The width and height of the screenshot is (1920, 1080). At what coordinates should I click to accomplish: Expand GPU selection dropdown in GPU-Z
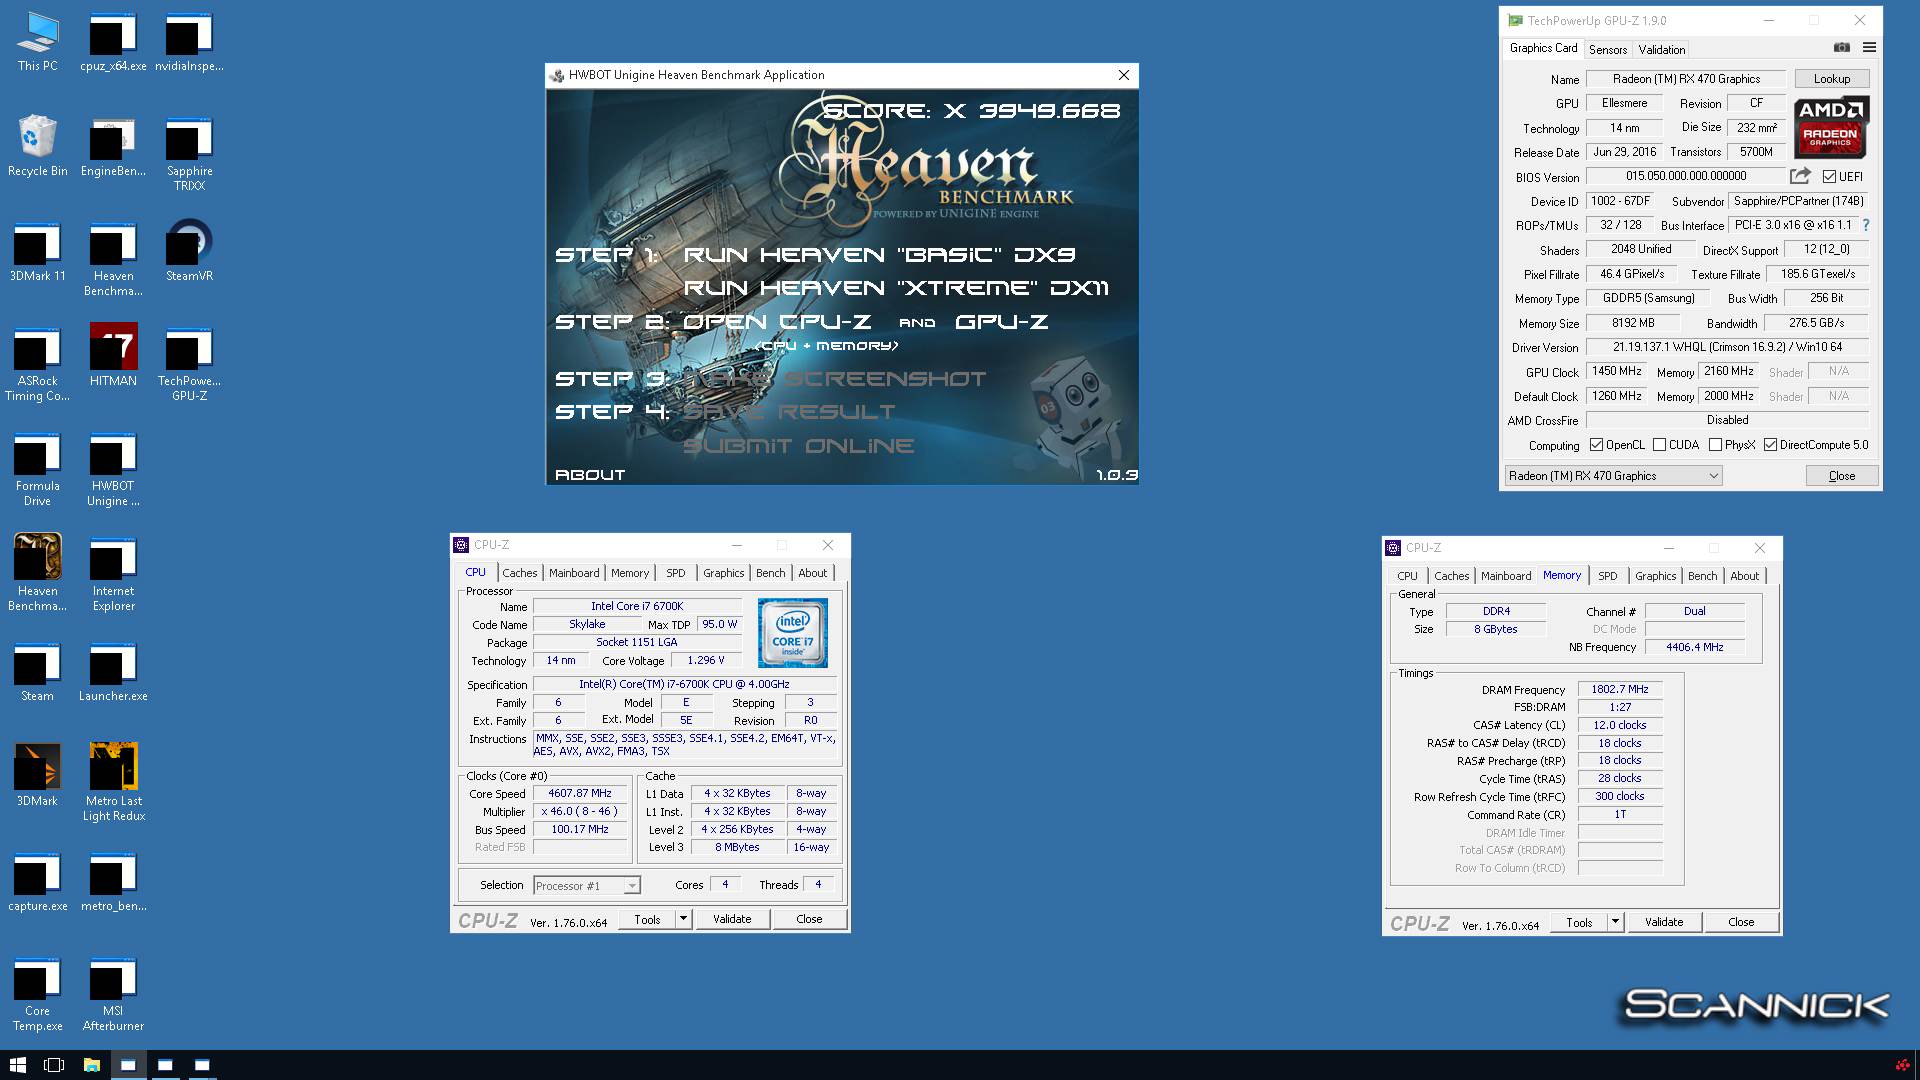coord(1713,476)
